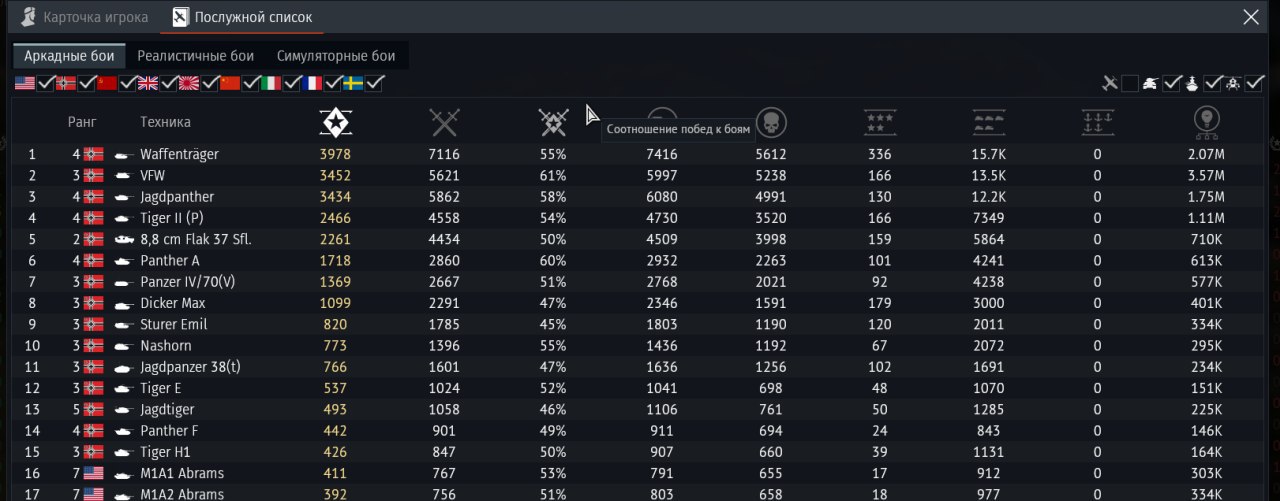Click the 3.57M value in VFW row

1207,175
